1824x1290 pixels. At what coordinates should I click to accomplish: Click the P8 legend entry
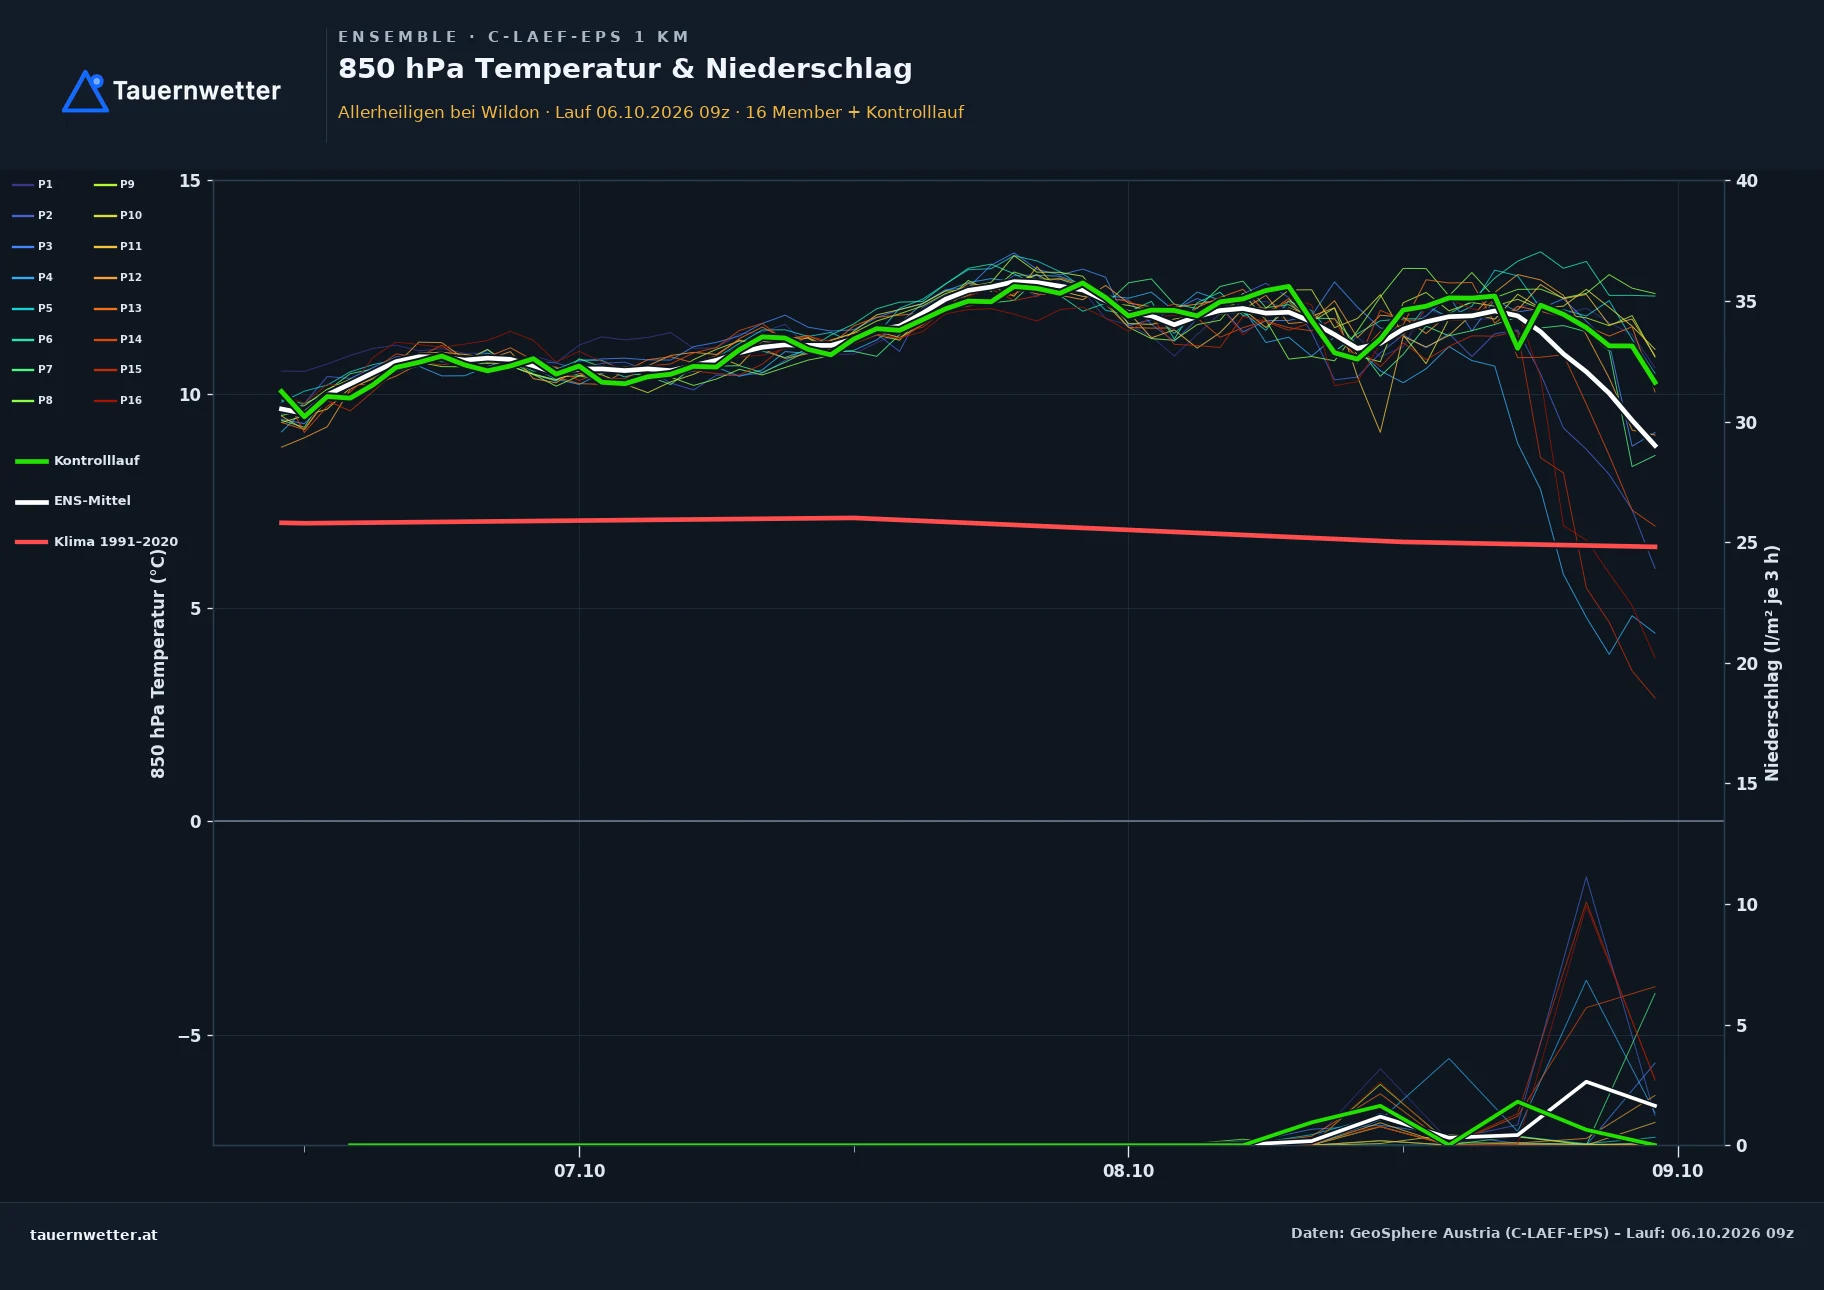click(x=33, y=400)
